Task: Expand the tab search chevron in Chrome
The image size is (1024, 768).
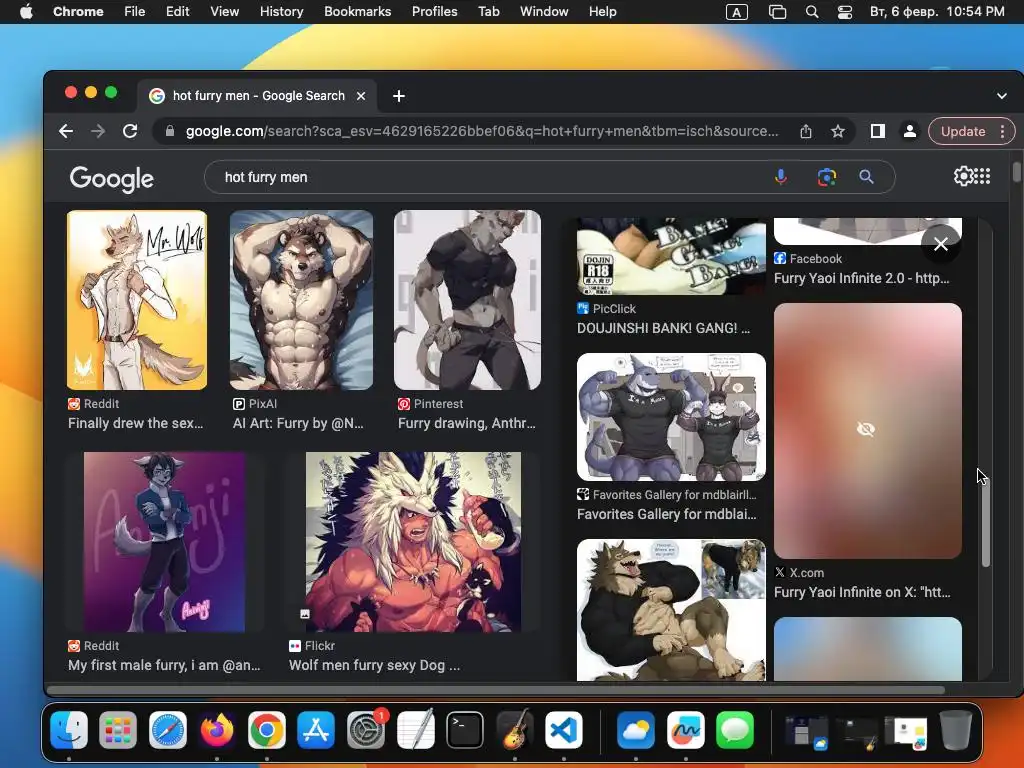Action: pos(1002,96)
